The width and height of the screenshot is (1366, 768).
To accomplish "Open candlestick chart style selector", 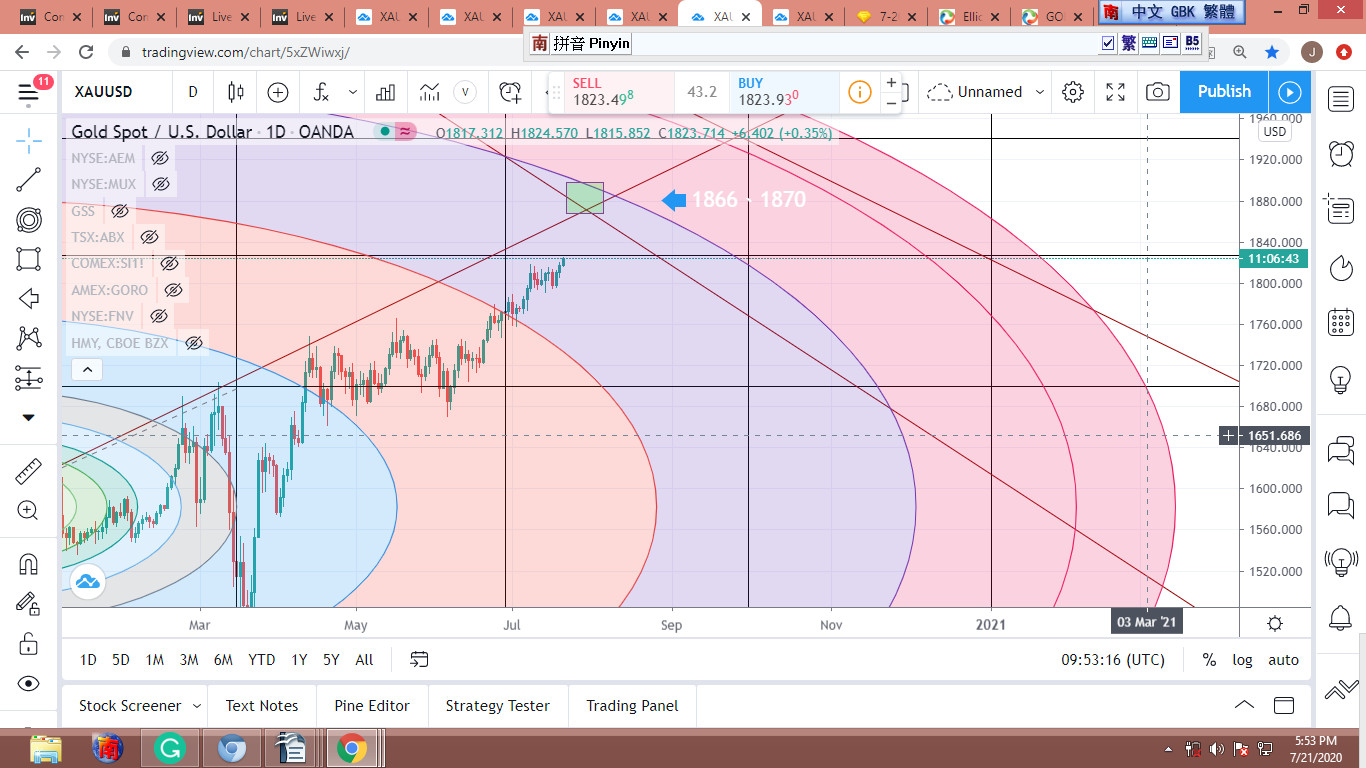I will (236, 92).
